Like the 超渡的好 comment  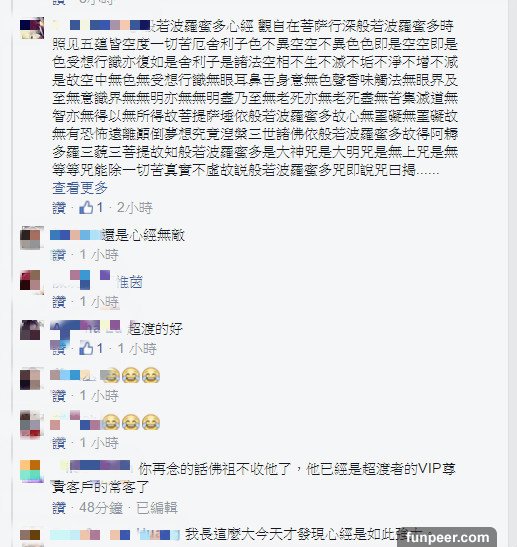pyautogui.click(x=59, y=349)
